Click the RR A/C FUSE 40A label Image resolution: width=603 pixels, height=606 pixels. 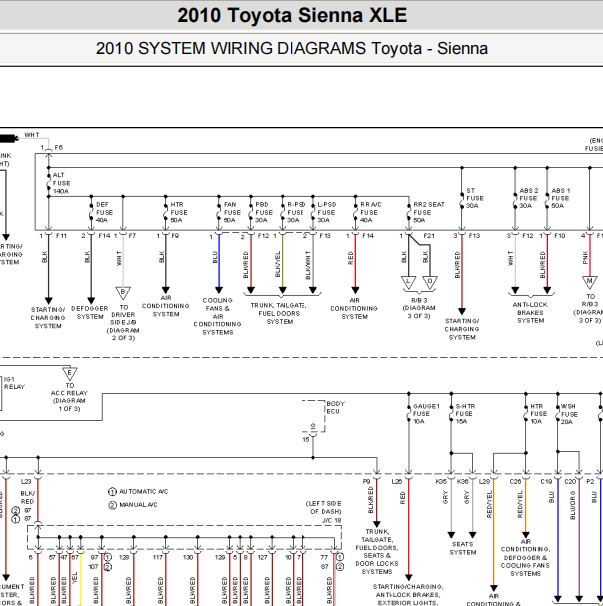371,212
